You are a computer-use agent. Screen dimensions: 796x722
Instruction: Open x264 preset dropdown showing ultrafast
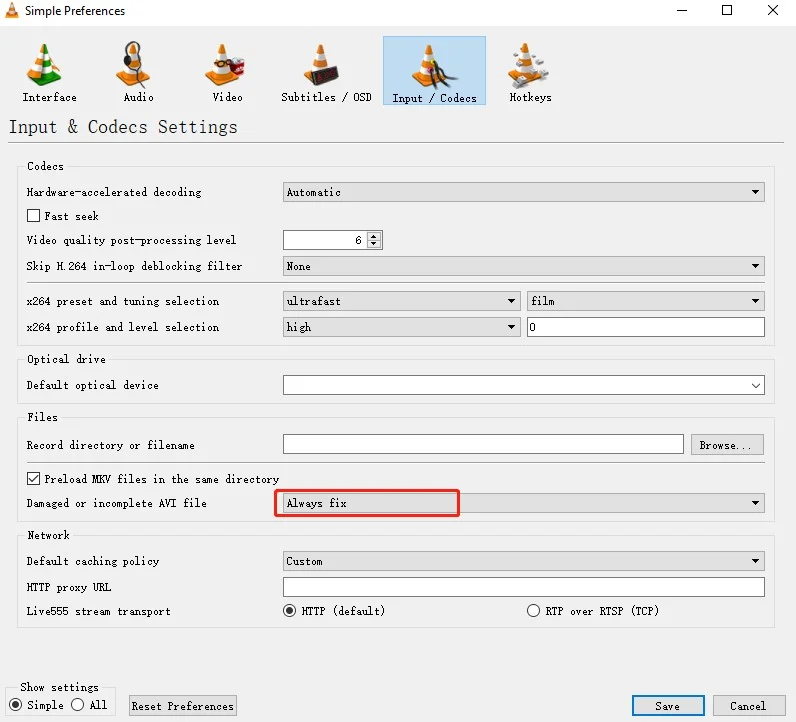(402, 301)
